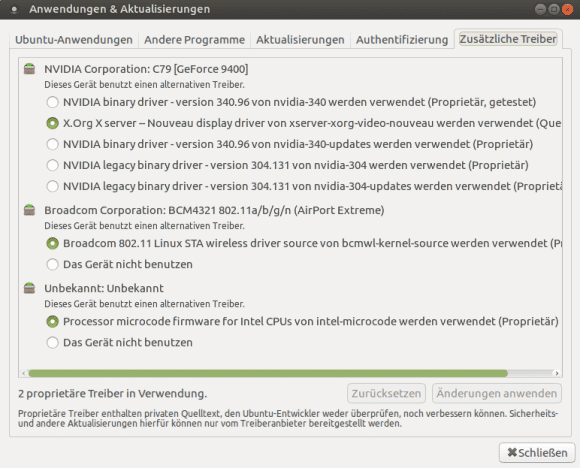Image resolution: width=580 pixels, height=468 pixels.
Task: Click the scrollbar left arrow
Action: (24, 373)
